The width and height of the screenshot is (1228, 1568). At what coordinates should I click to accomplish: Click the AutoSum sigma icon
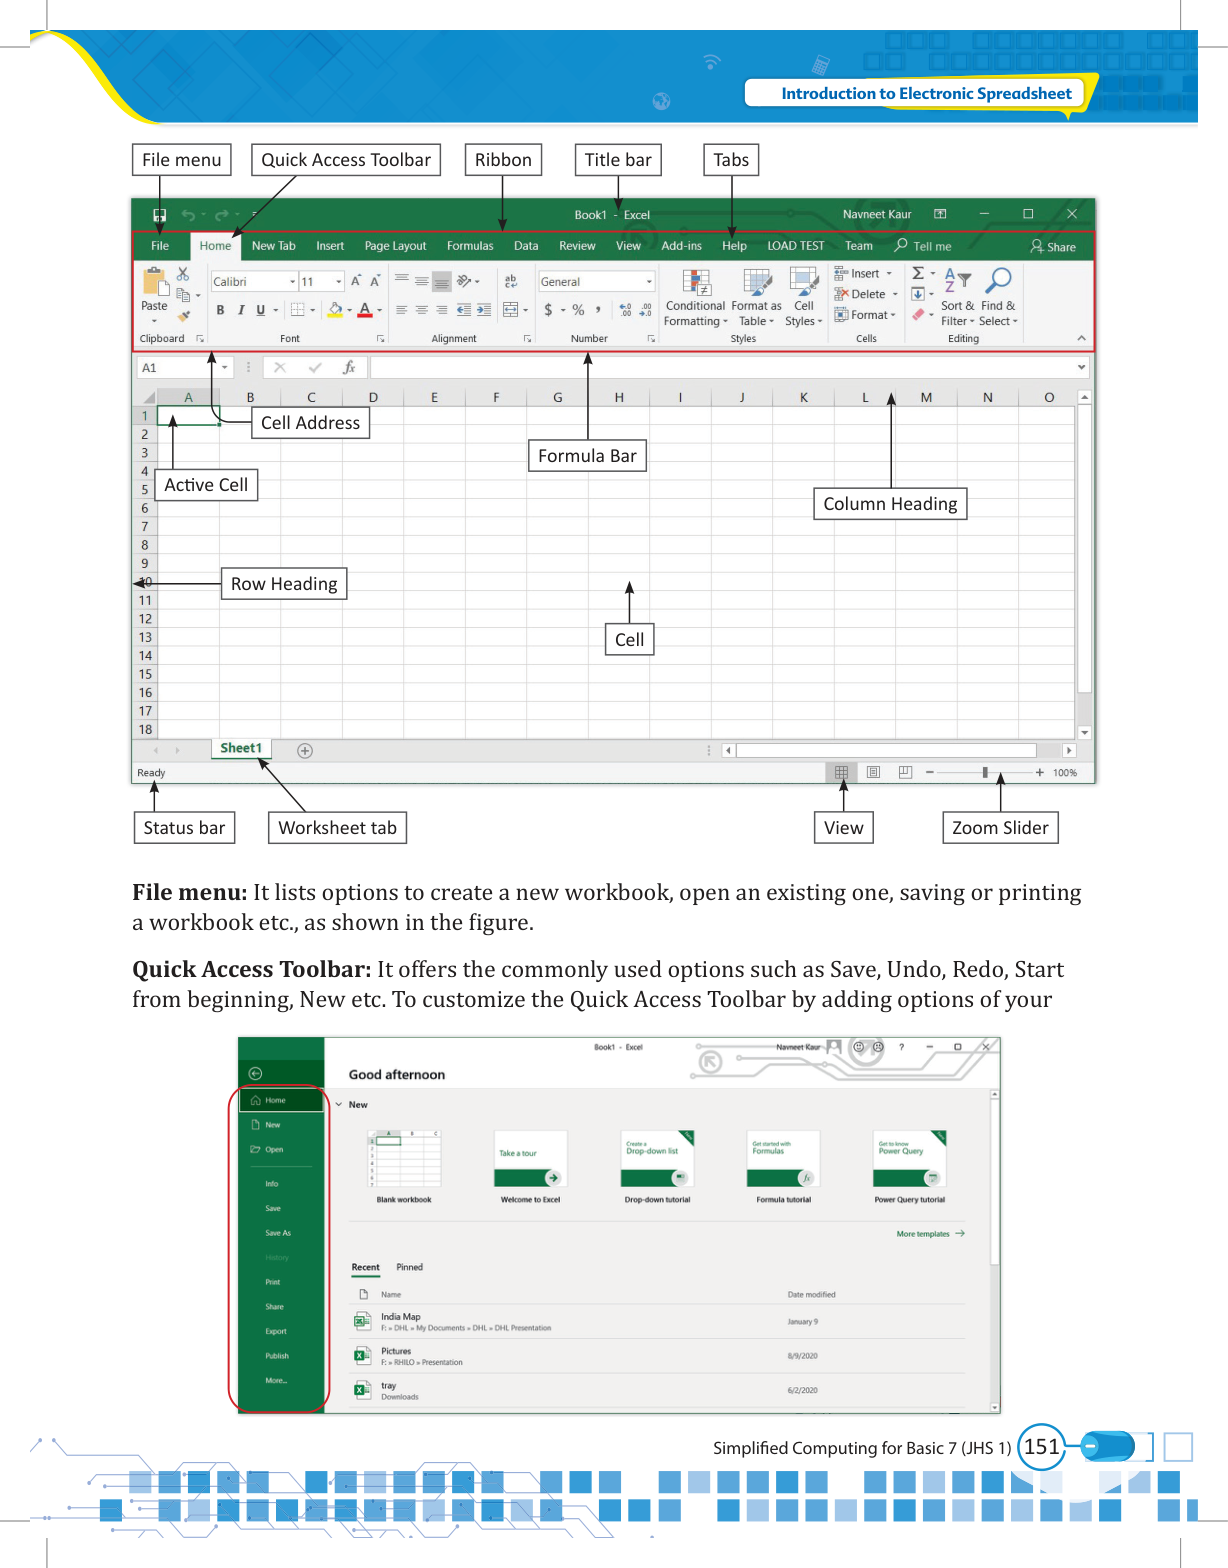click(x=918, y=273)
